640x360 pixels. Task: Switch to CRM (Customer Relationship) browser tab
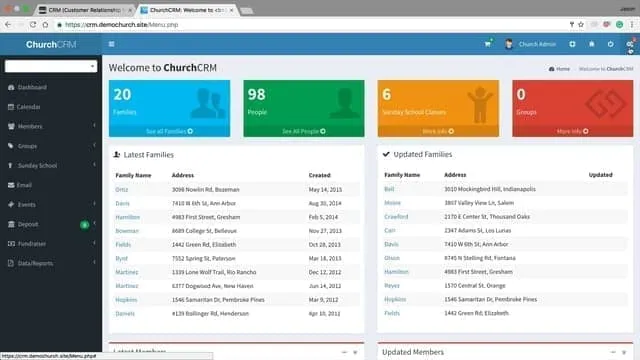pyautogui.click(x=85, y=10)
